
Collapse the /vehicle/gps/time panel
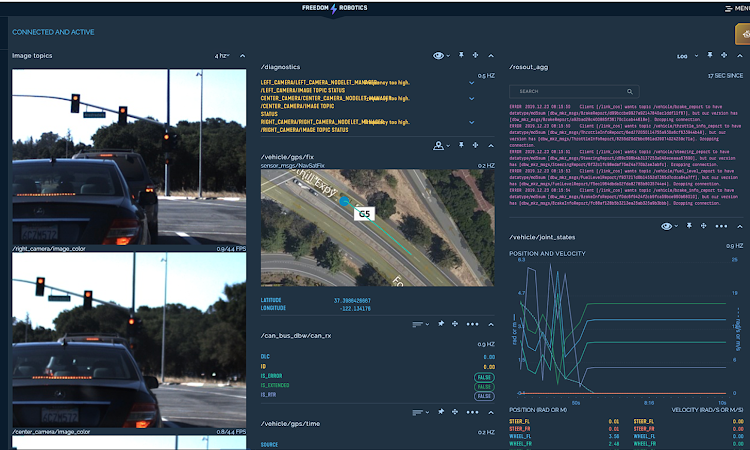click(491, 412)
